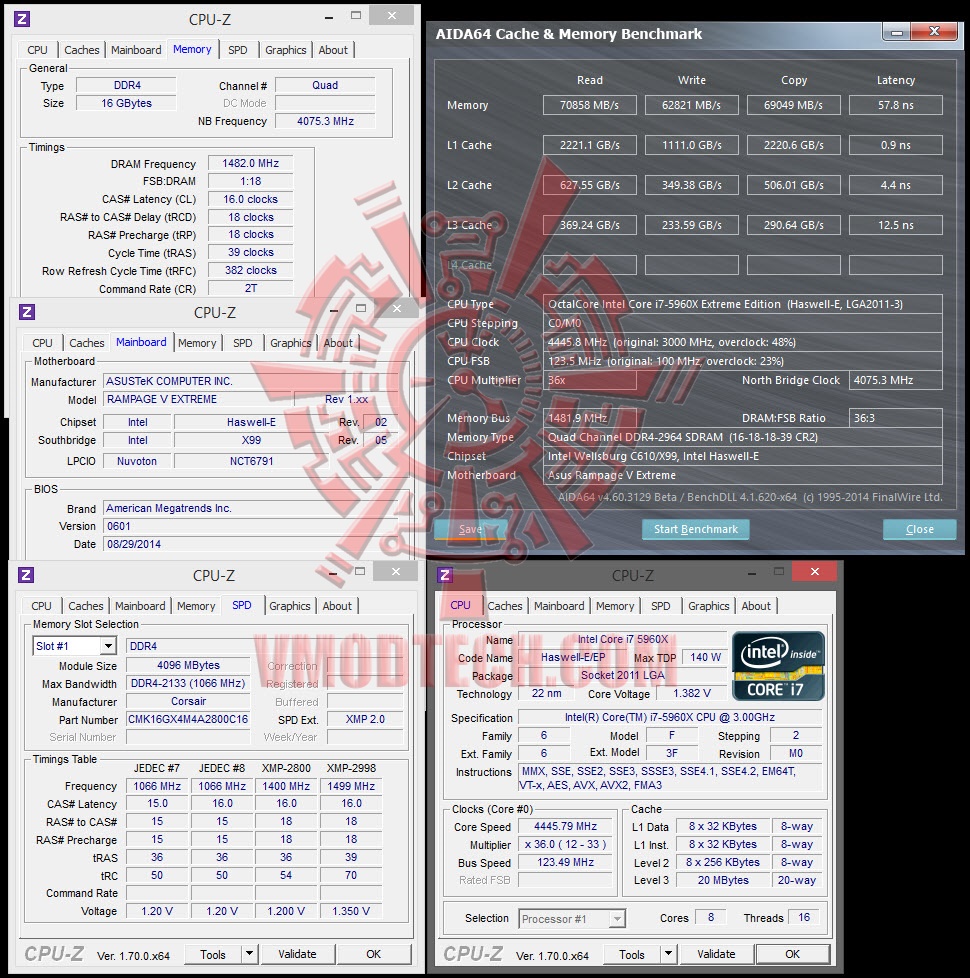Open Memory tab in SPD window
Viewport: 970px width, 978px height.
196,606
